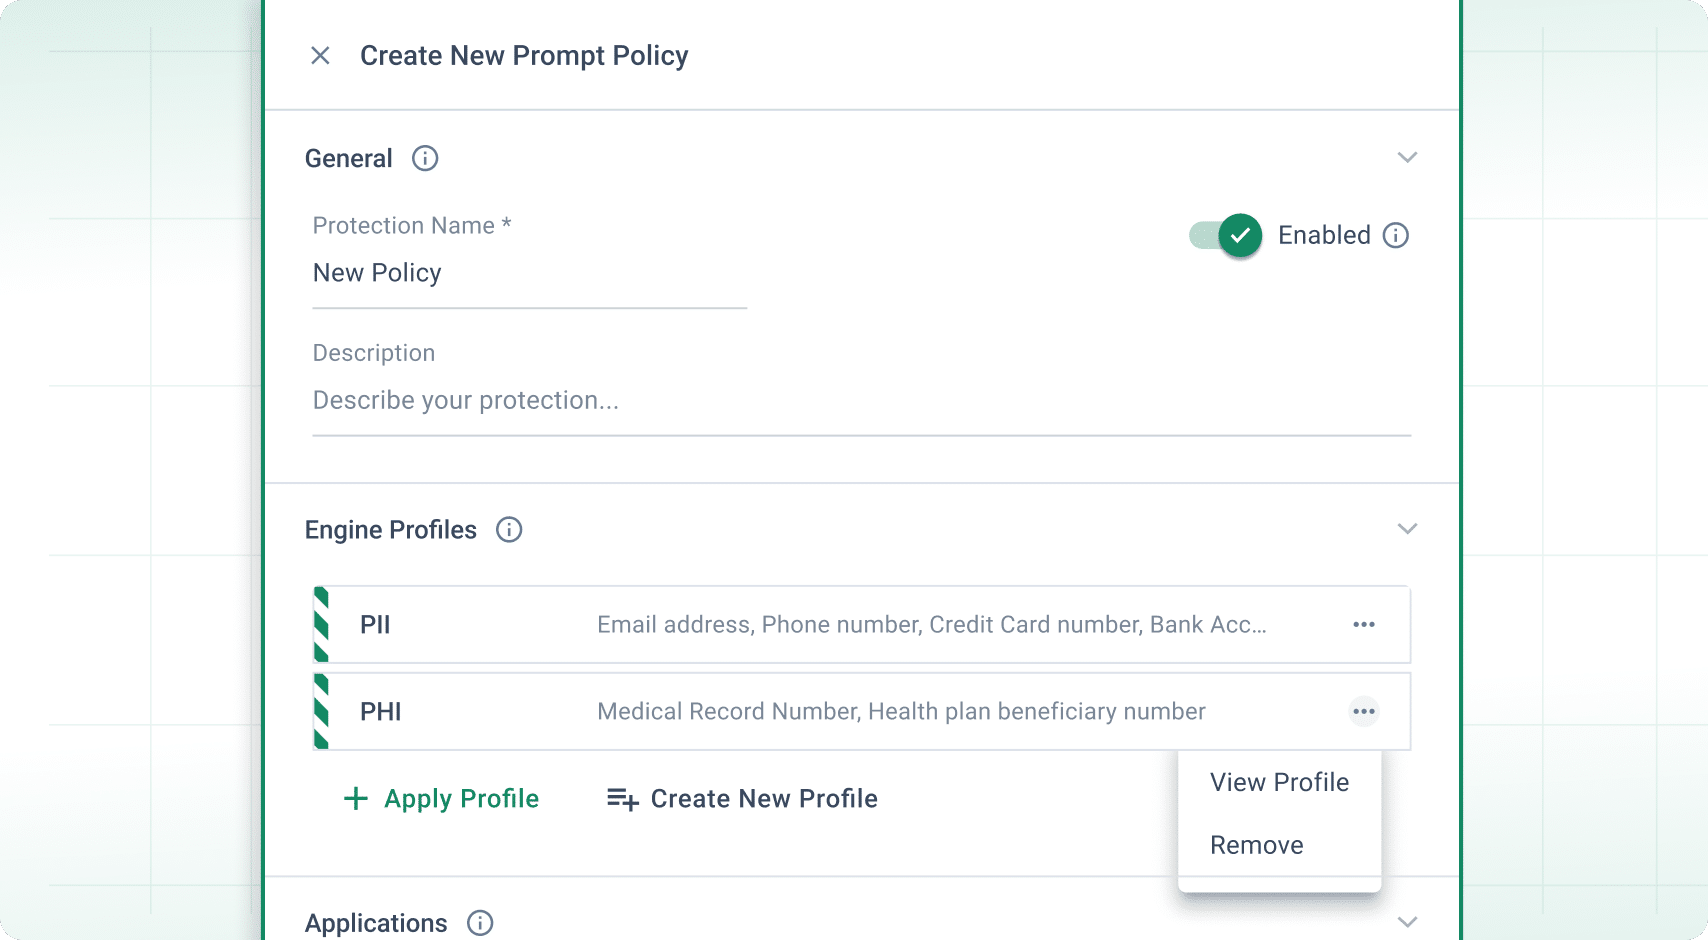Click the plus icon for Apply Profile
The width and height of the screenshot is (1708, 940).
(x=355, y=799)
